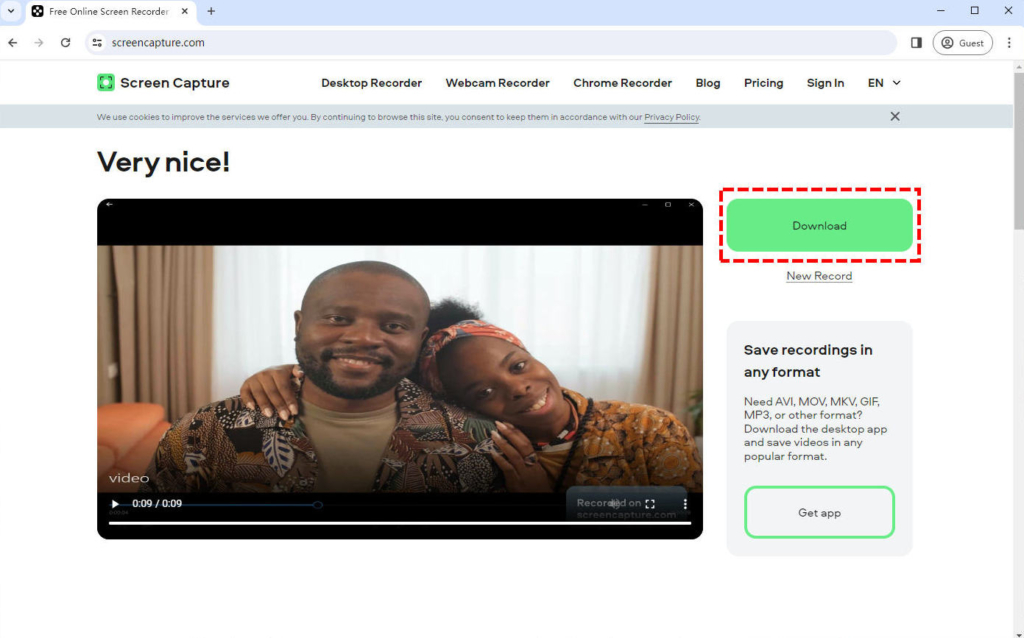Open the browser sidebar panel icon
Viewport: 1024px width, 638px height.
click(x=914, y=42)
